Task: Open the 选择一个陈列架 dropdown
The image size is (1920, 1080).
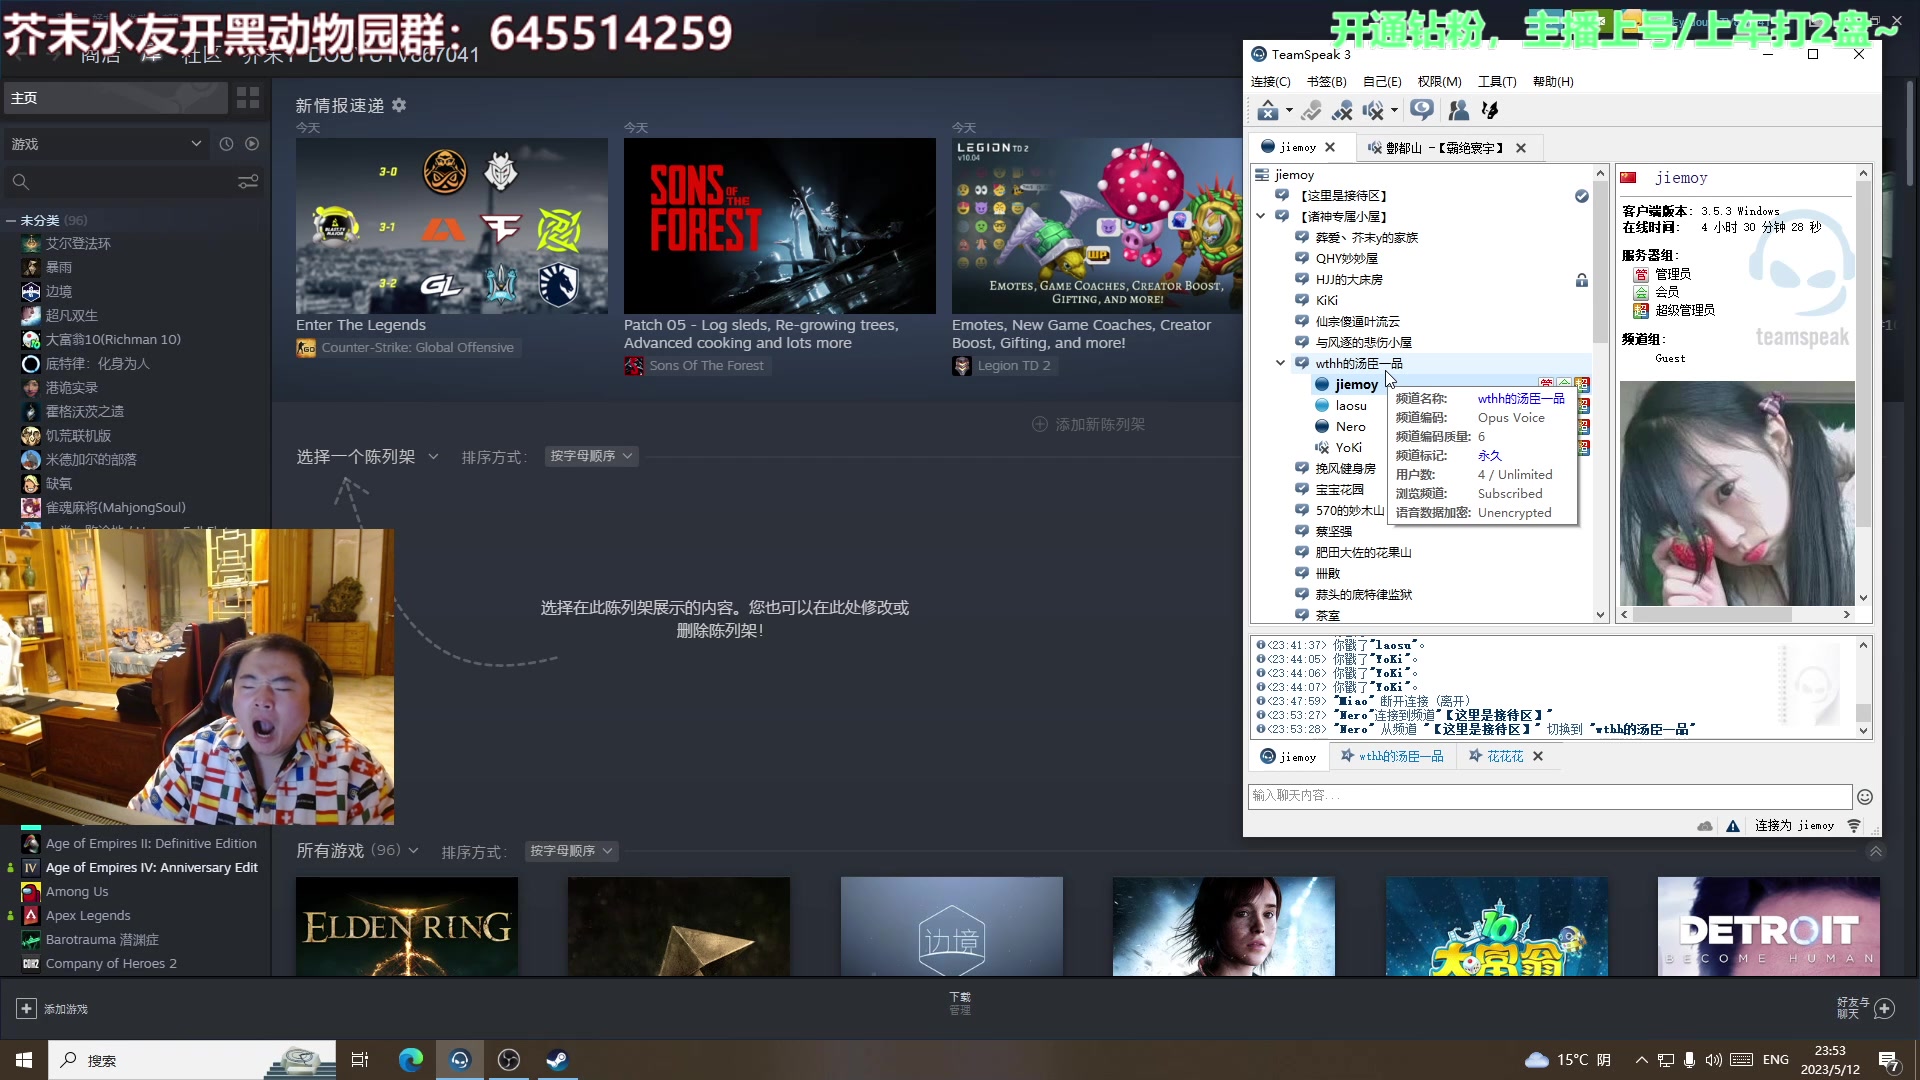Action: [367, 457]
